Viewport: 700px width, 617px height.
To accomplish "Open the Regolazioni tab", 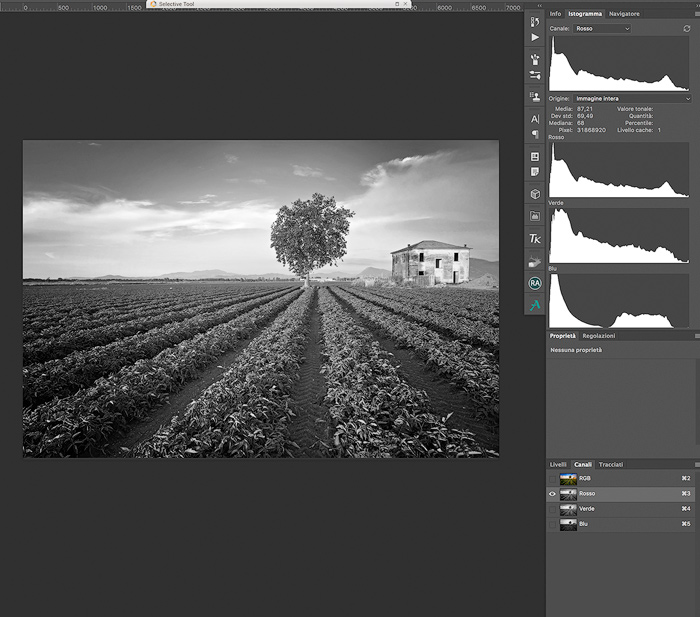I will click(599, 336).
